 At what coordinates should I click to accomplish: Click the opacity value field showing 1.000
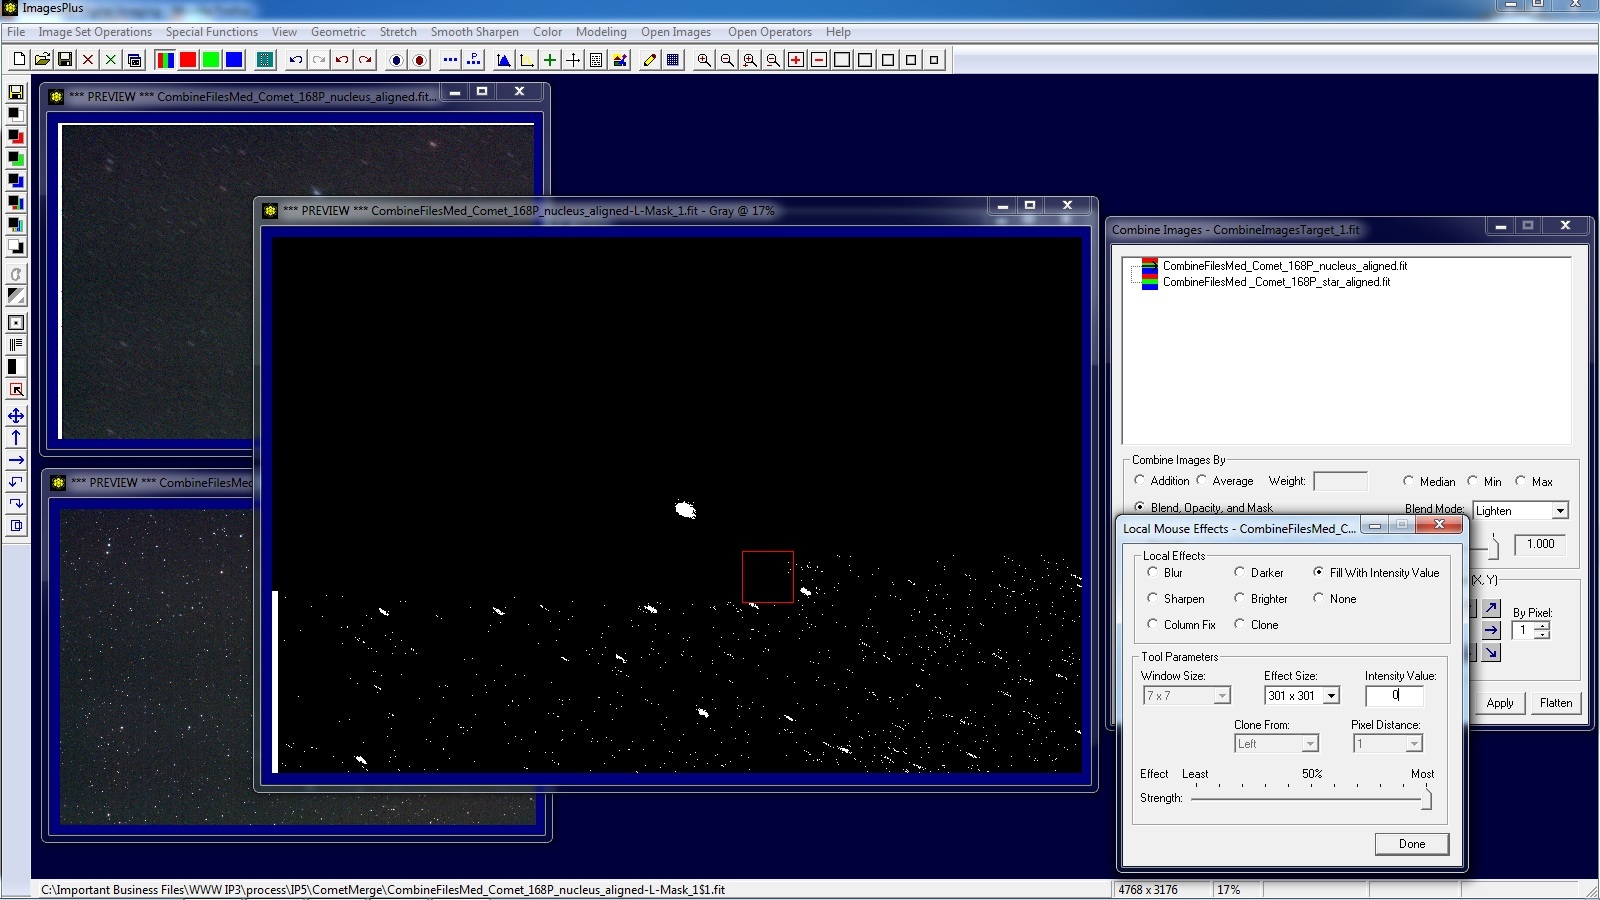(1541, 545)
